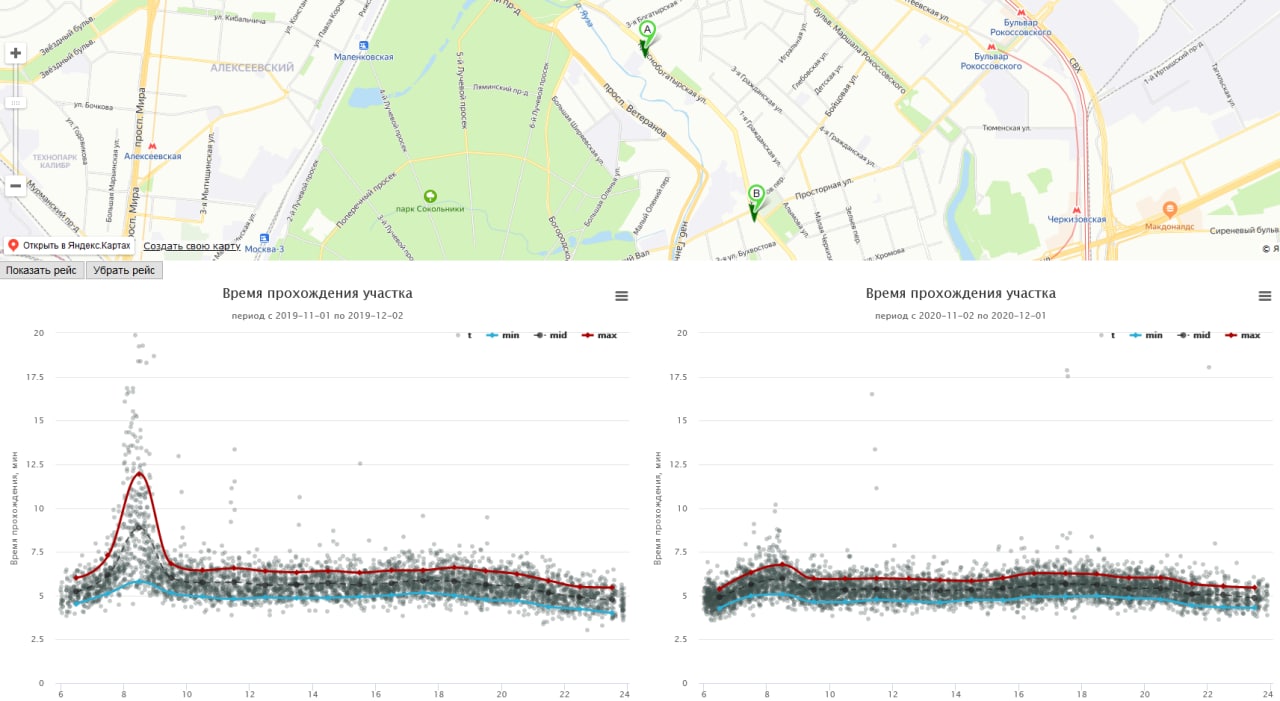This screenshot has width=1280, height=701.
Task: Click the парк Сокольники tree icon
Action: tap(430, 196)
